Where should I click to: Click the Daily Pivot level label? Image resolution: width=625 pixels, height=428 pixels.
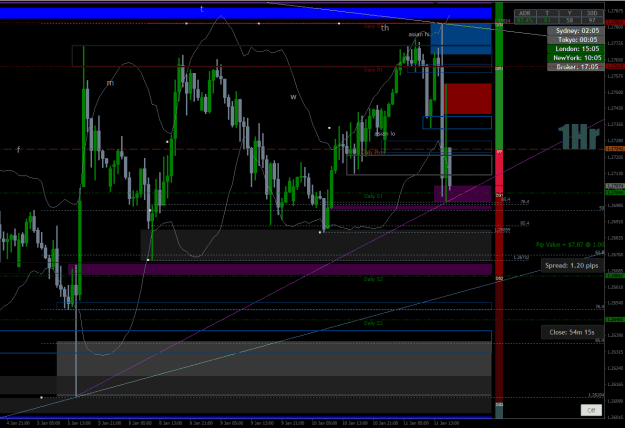(x=374, y=152)
